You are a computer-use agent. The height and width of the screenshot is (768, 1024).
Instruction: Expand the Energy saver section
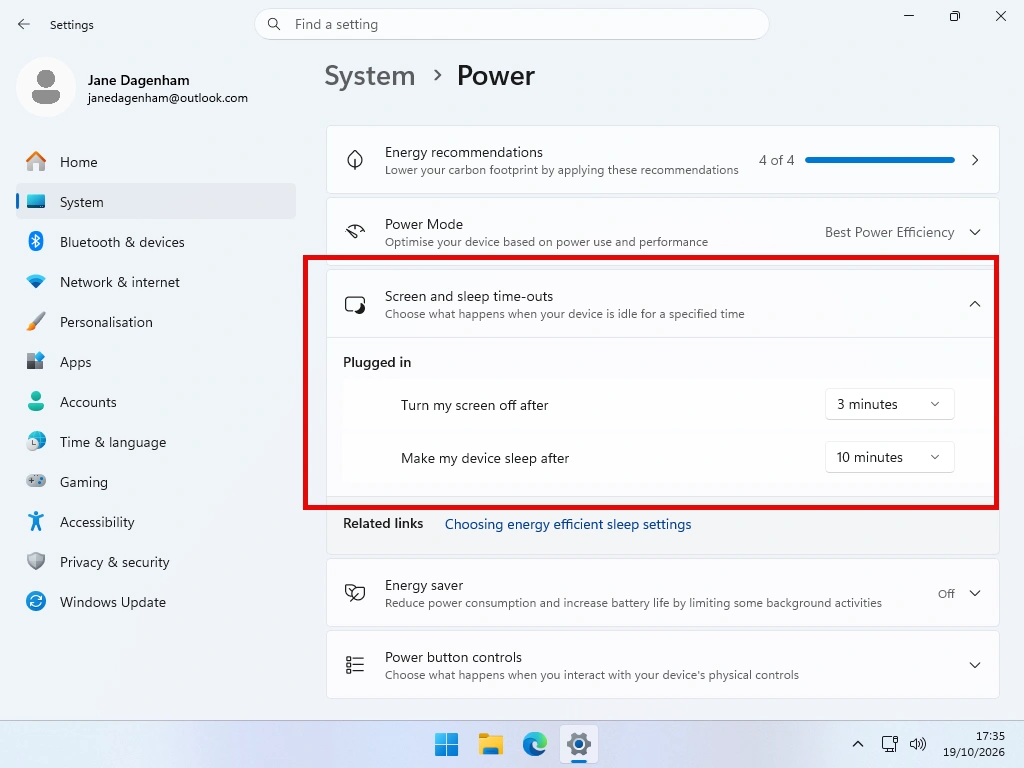coord(974,593)
